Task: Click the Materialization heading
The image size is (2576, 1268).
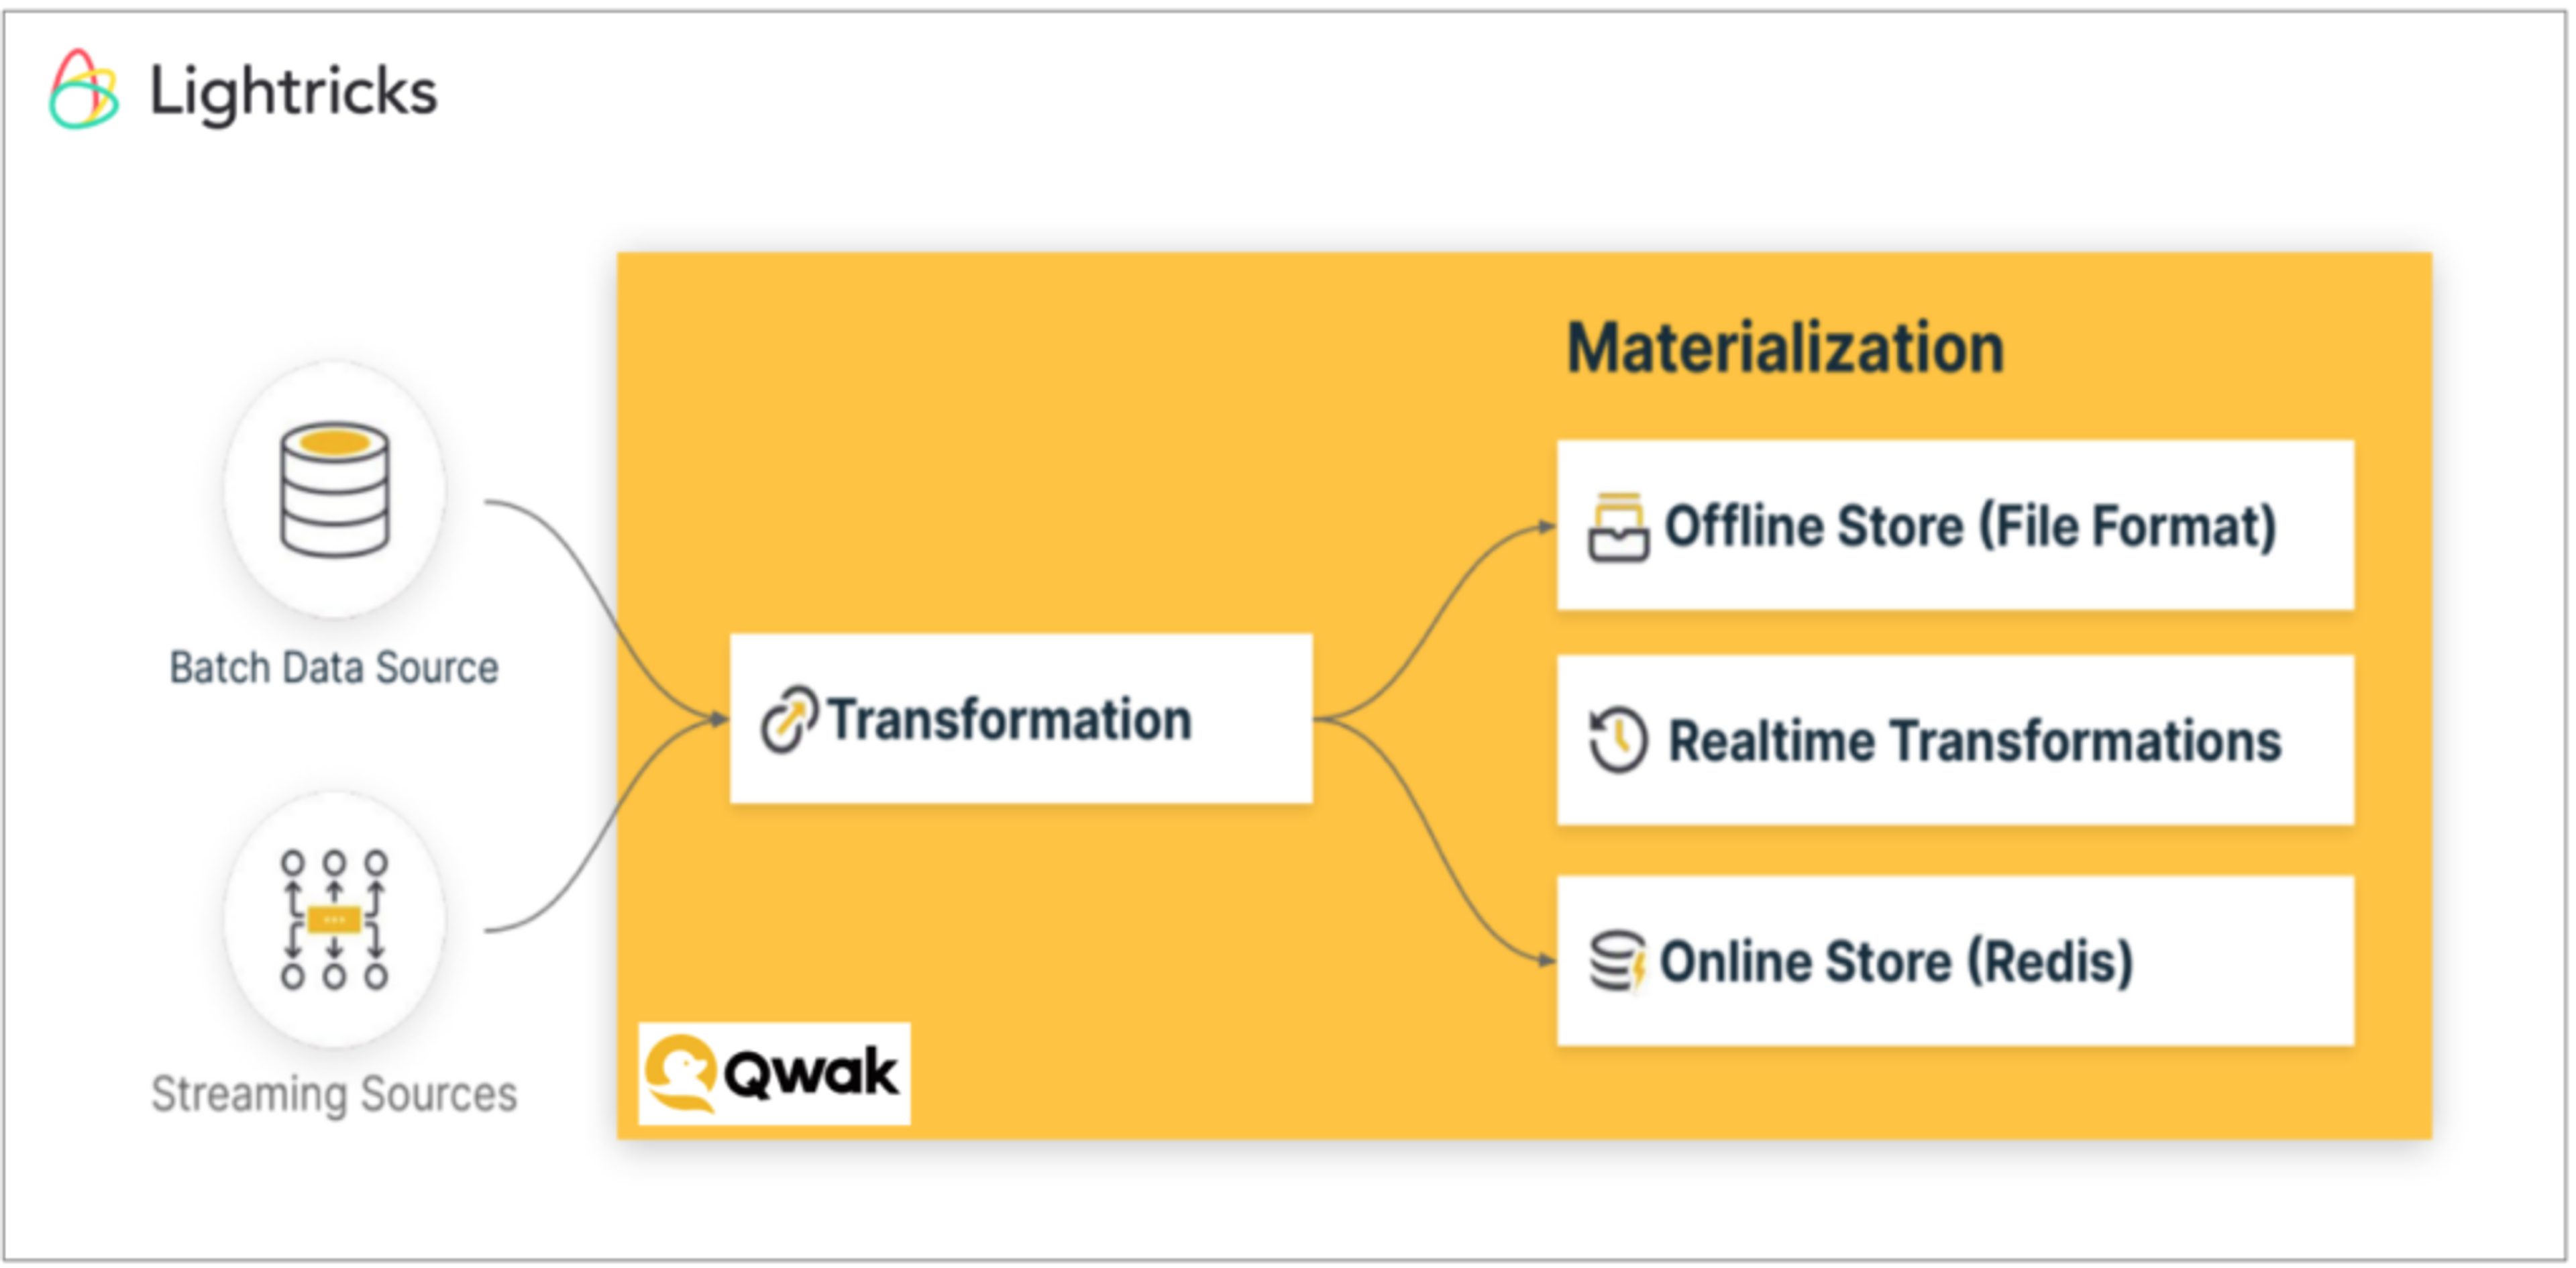Action: point(1785,348)
